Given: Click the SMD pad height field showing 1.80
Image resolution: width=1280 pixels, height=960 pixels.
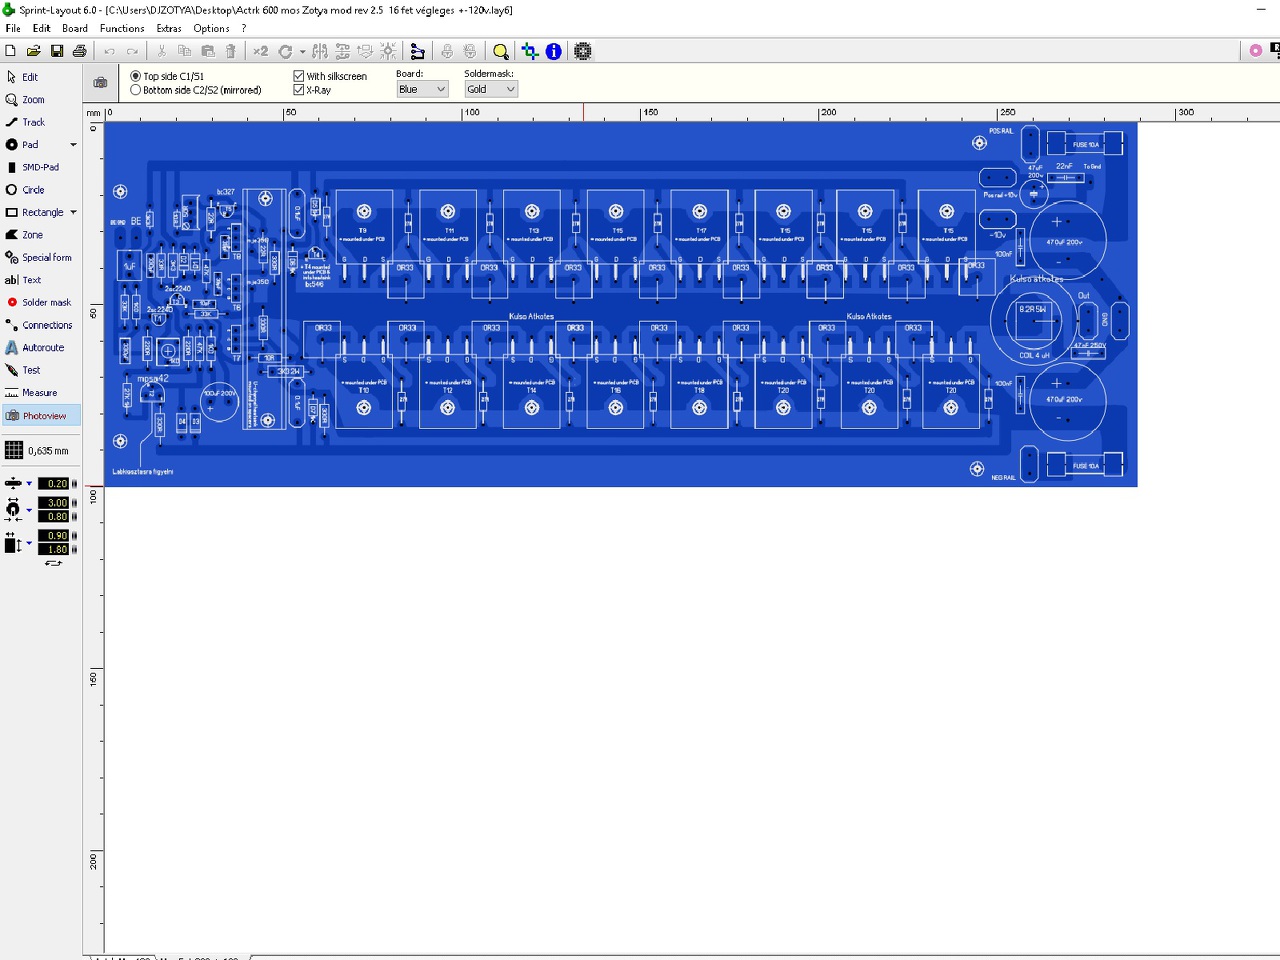Looking at the screenshot, I should pyautogui.click(x=53, y=550).
